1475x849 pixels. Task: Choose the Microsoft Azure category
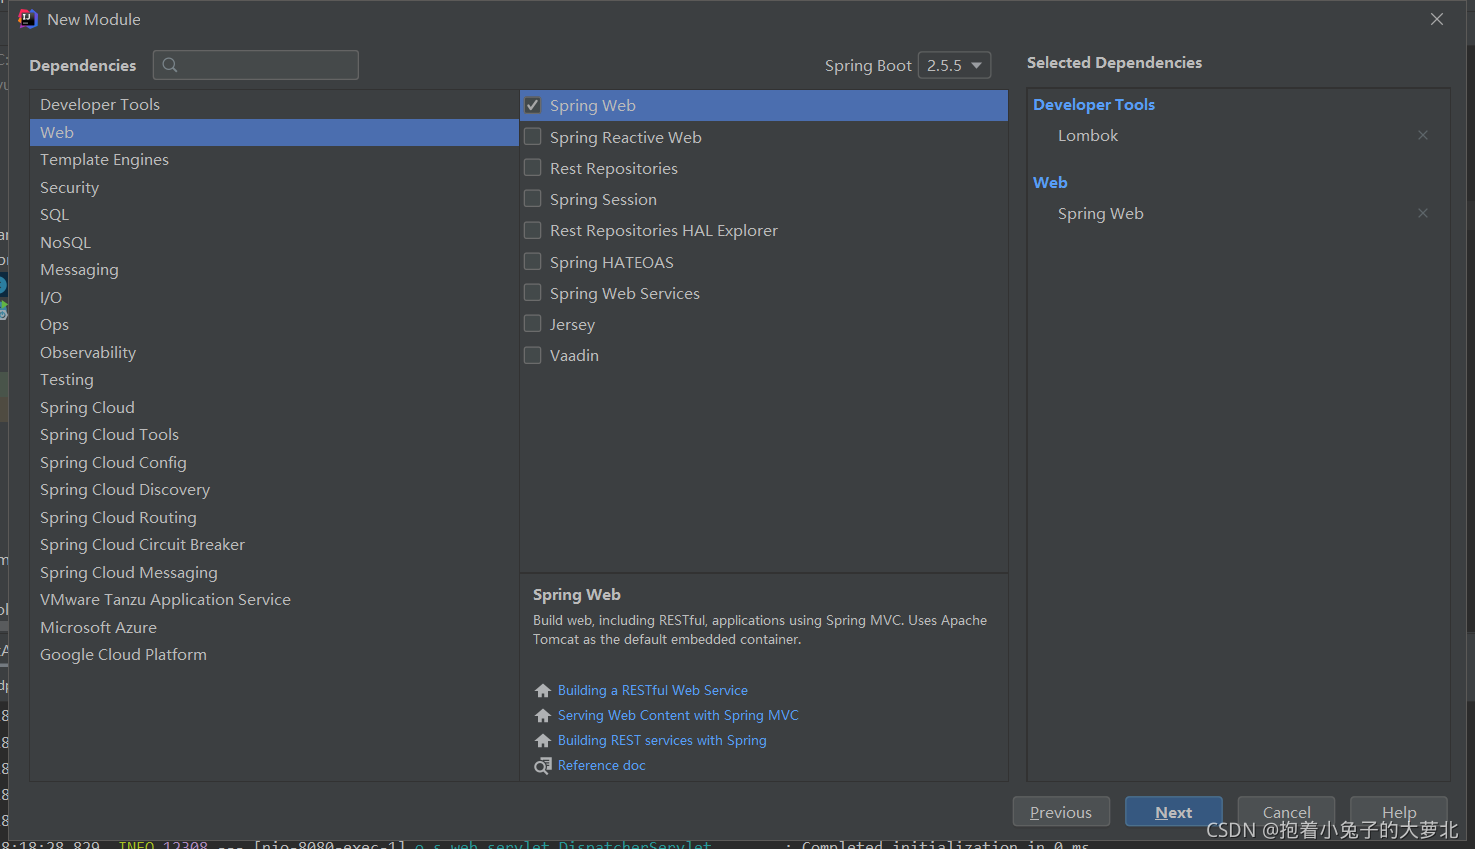point(274,627)
